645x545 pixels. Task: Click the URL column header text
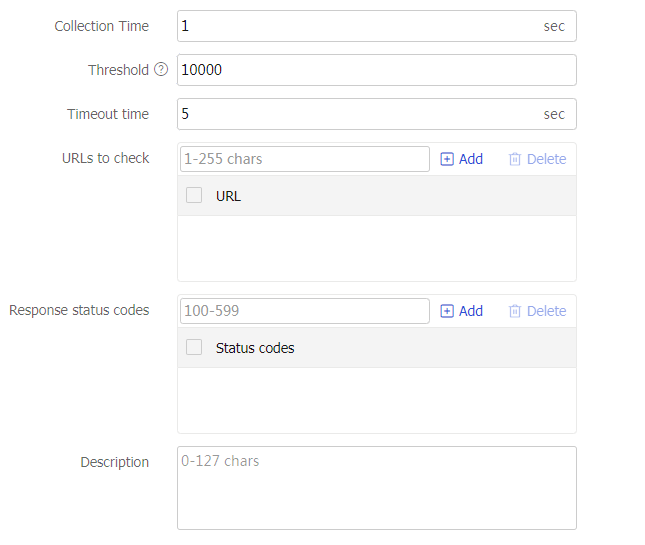pyautogui.click(x=228, y=196)
